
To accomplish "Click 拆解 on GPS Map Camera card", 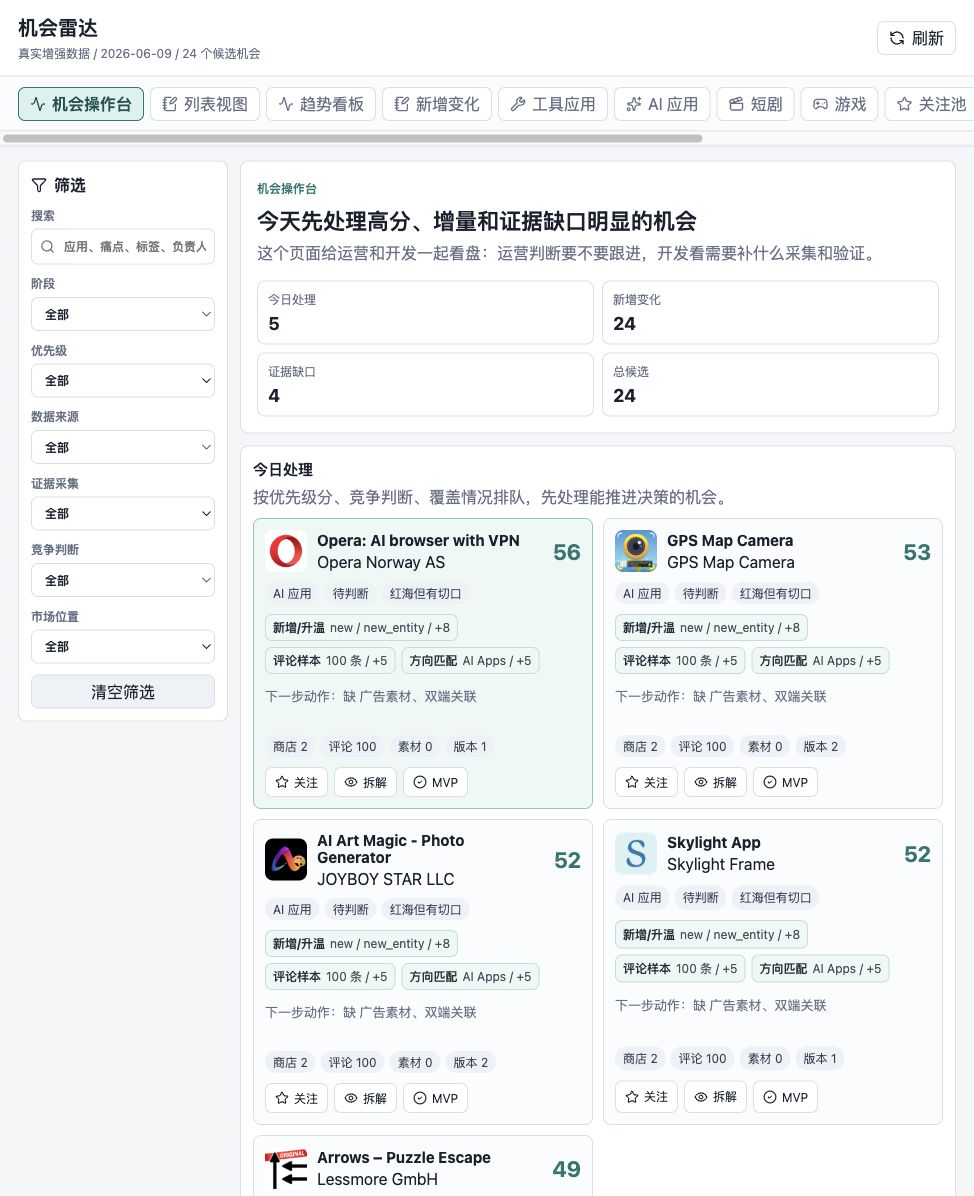I will 715,782.
